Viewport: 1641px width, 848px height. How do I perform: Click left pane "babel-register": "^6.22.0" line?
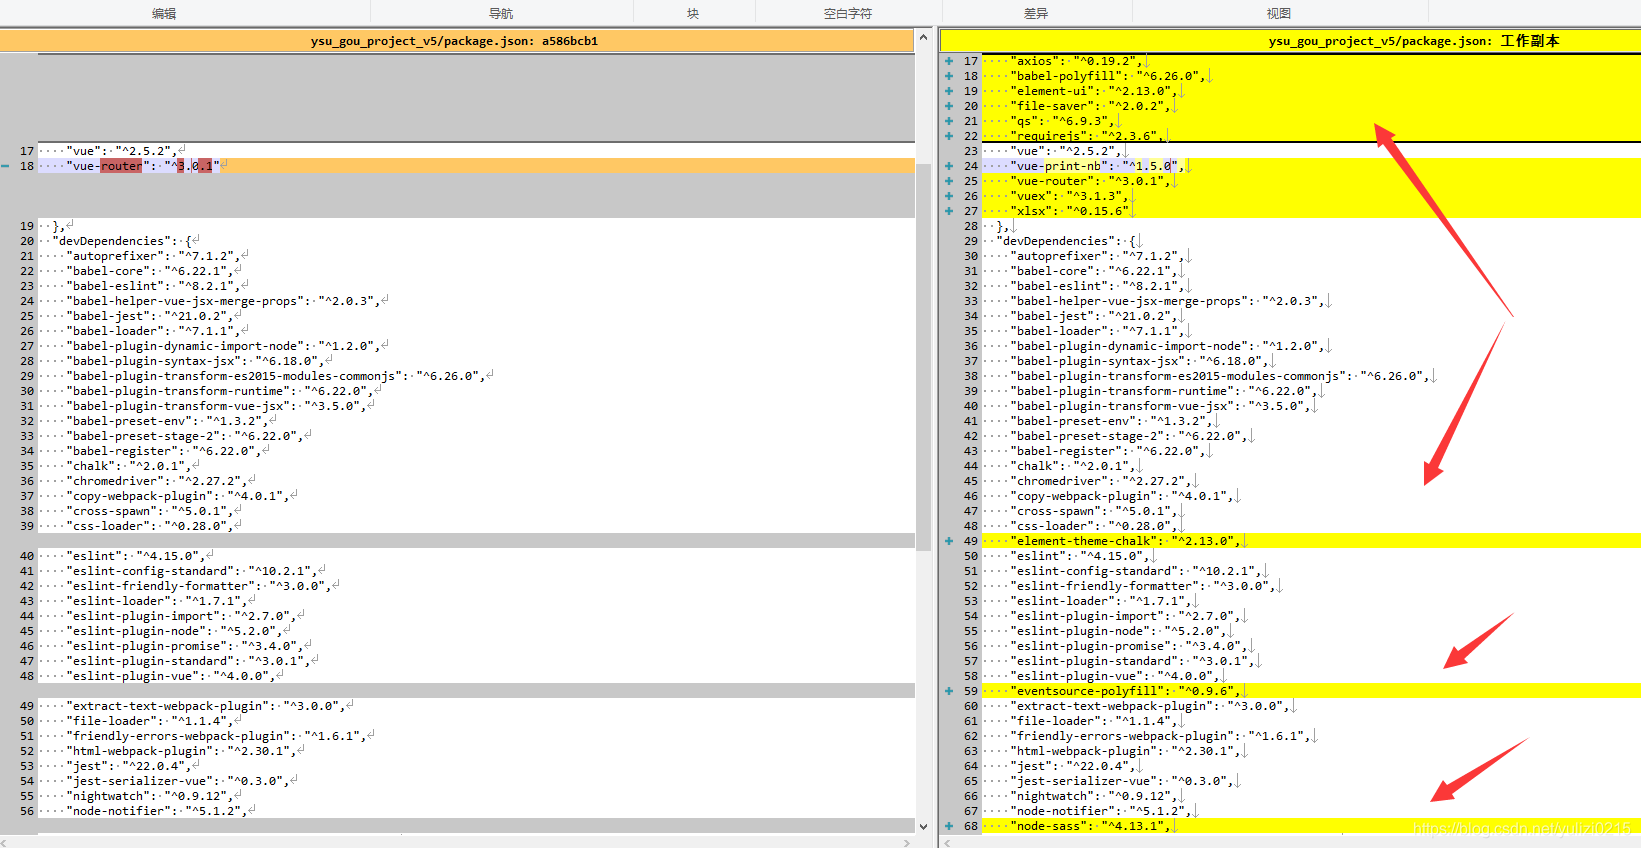(x=476, y=451)
